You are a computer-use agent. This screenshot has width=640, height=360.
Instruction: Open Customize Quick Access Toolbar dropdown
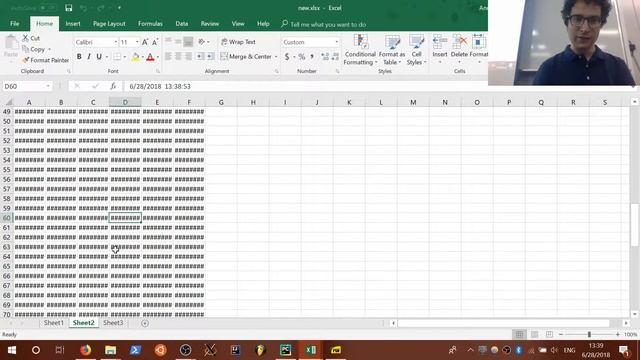tap(119, 8)
